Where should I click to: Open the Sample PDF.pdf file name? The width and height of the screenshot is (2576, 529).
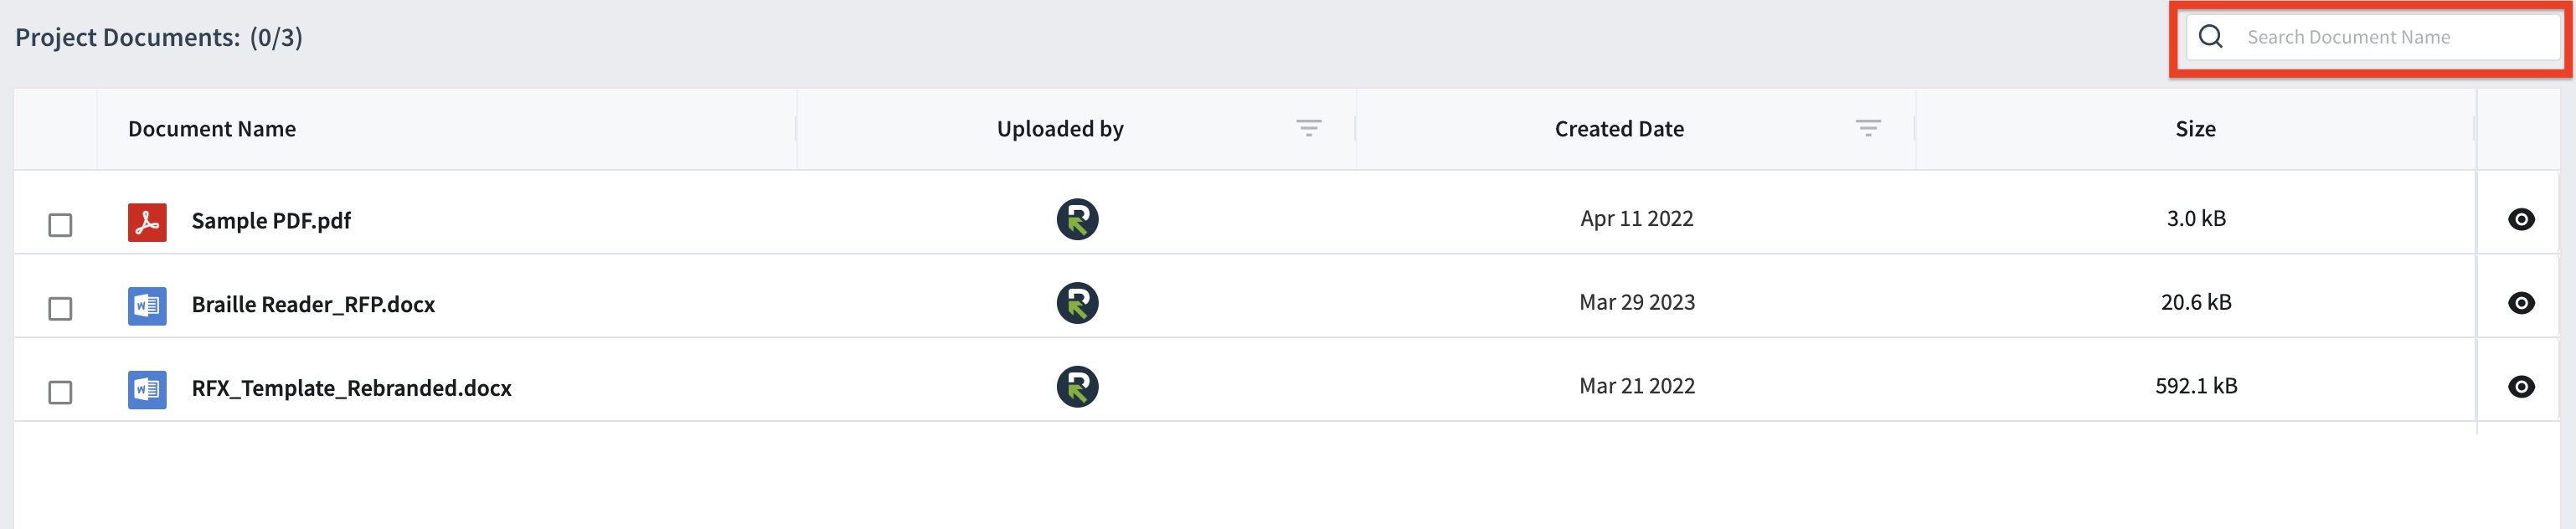point(271,221)
